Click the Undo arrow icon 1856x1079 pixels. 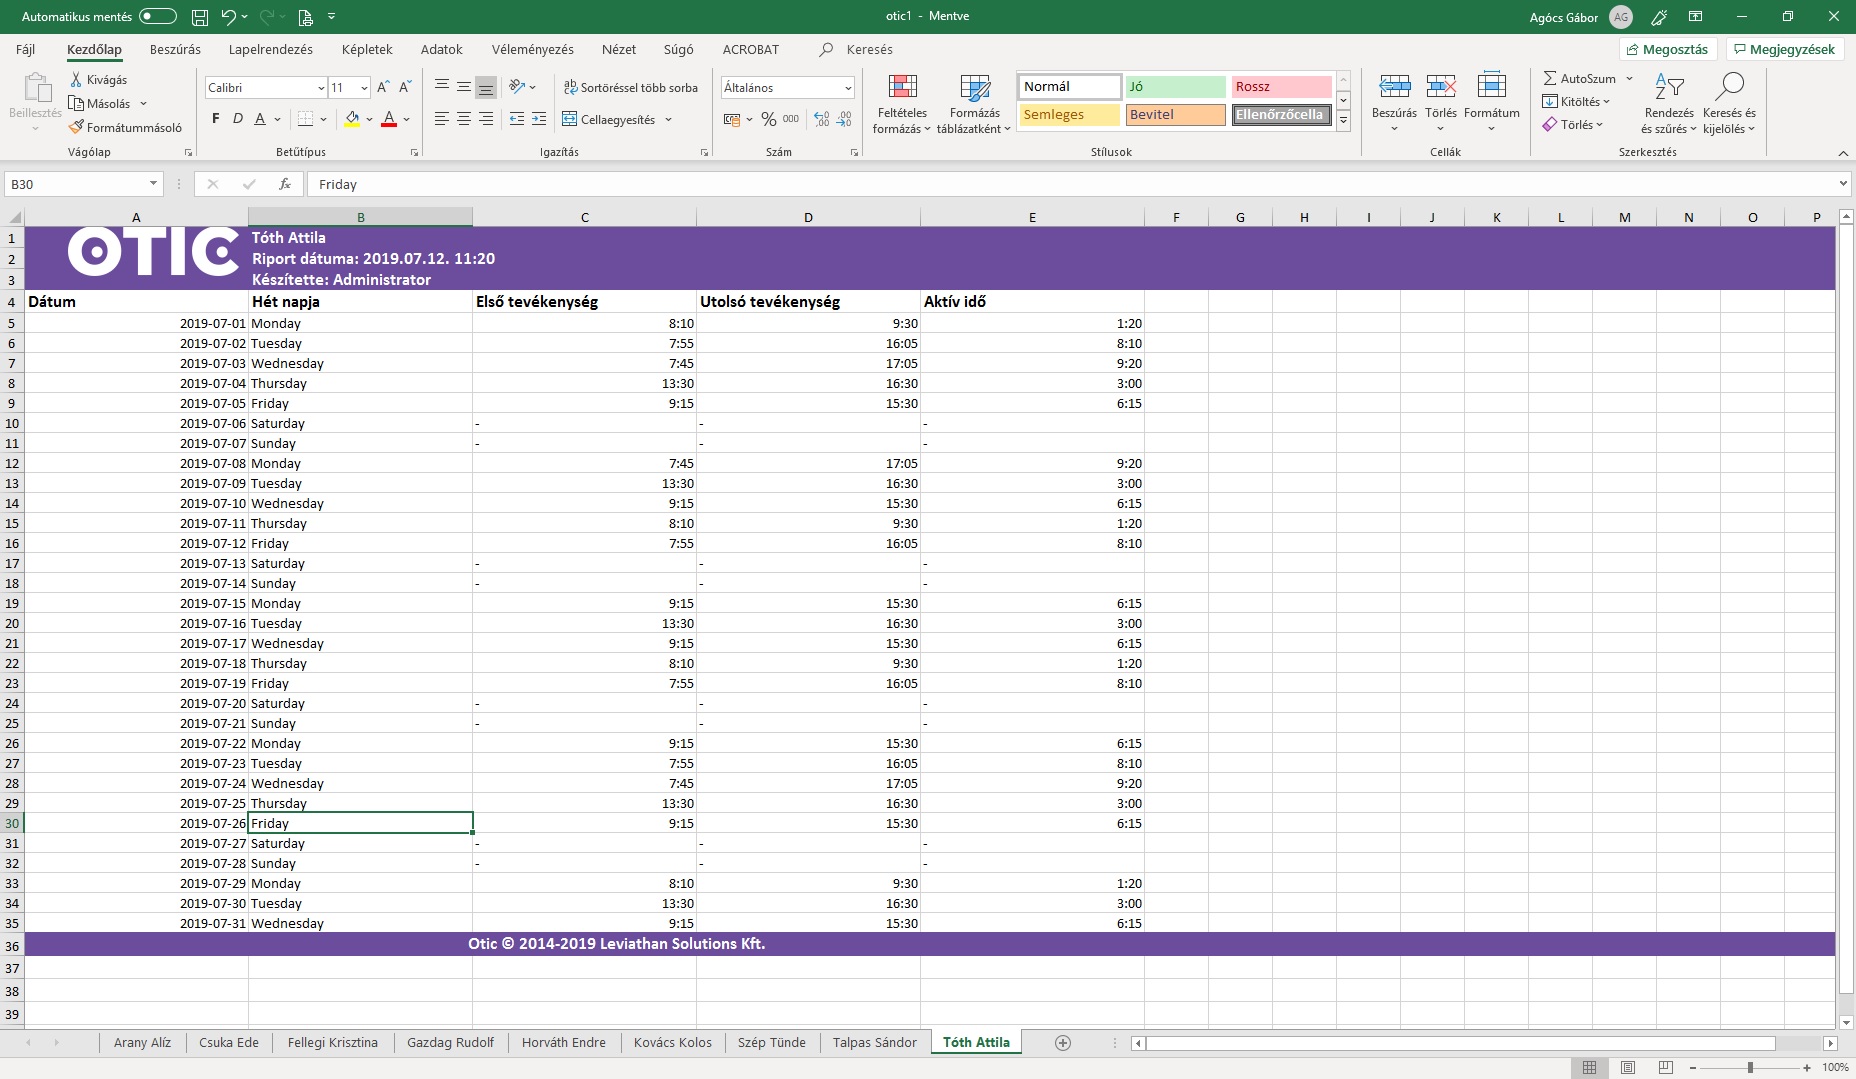tap(229, 17)
